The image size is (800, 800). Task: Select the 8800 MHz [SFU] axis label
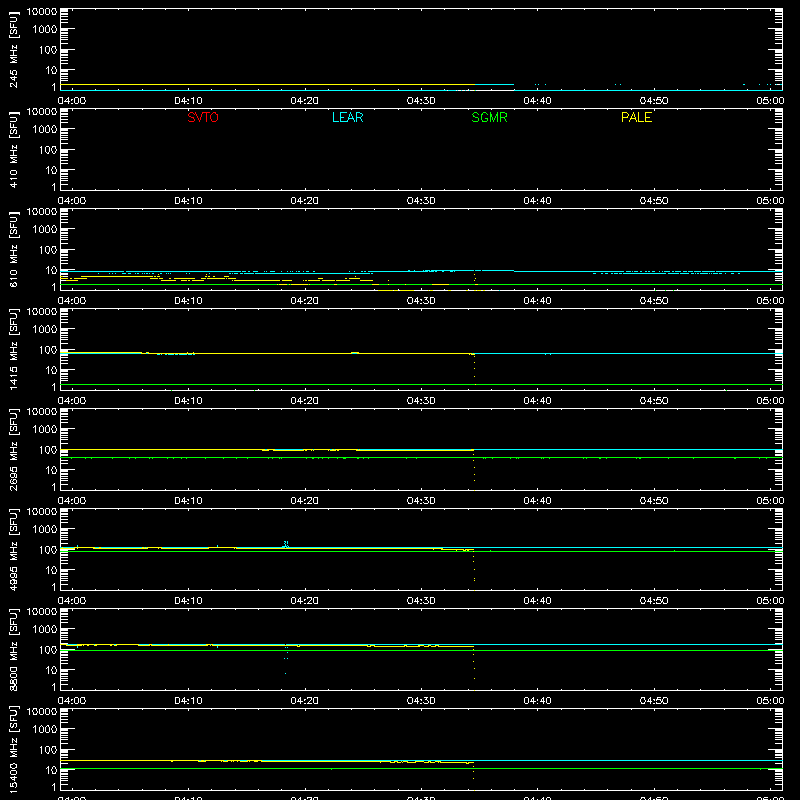(14, 649)
